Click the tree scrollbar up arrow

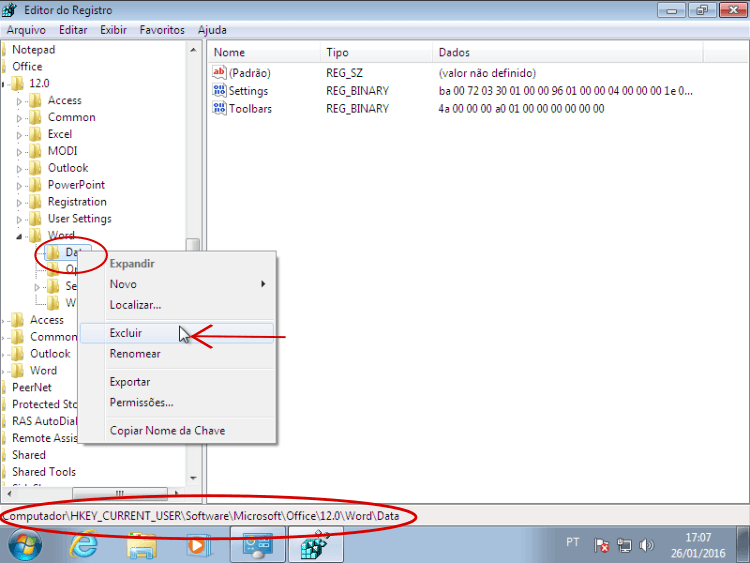[x=193, y=50]
